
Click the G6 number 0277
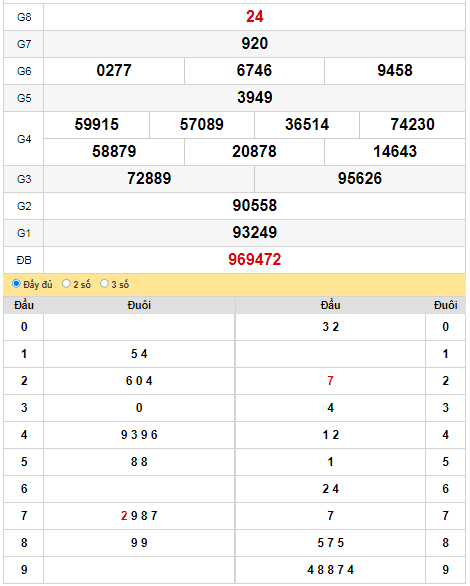point(114,71)
